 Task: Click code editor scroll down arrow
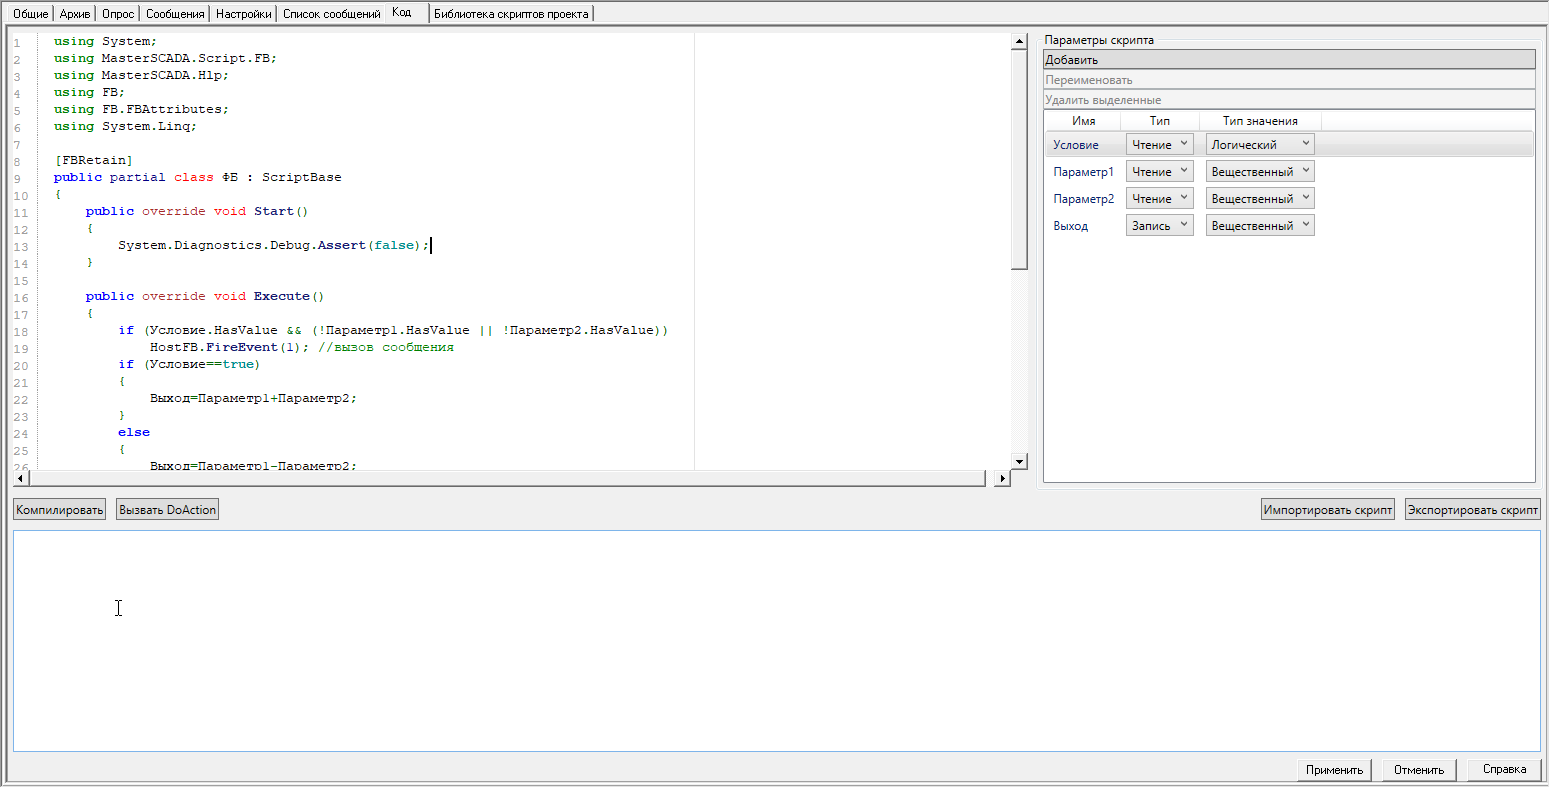click(1020, 461)
